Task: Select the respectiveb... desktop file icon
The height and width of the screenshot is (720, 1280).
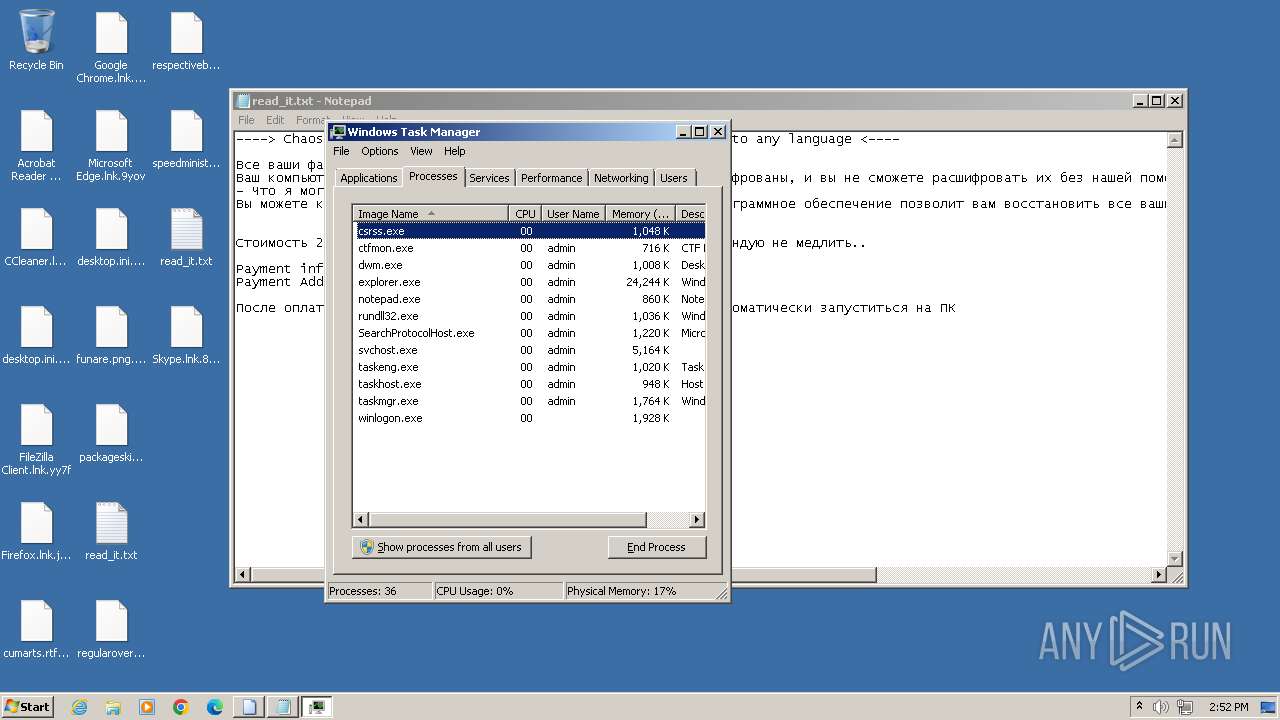Action: point(186,41)
